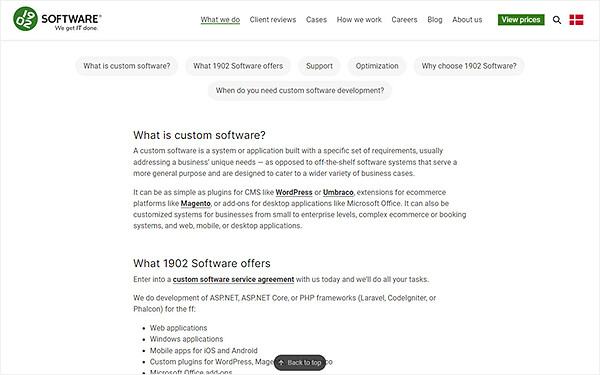Open custom software service agreement link
Image resolution: width=600 pixels, height=375 pixels.
pos(233,279)
